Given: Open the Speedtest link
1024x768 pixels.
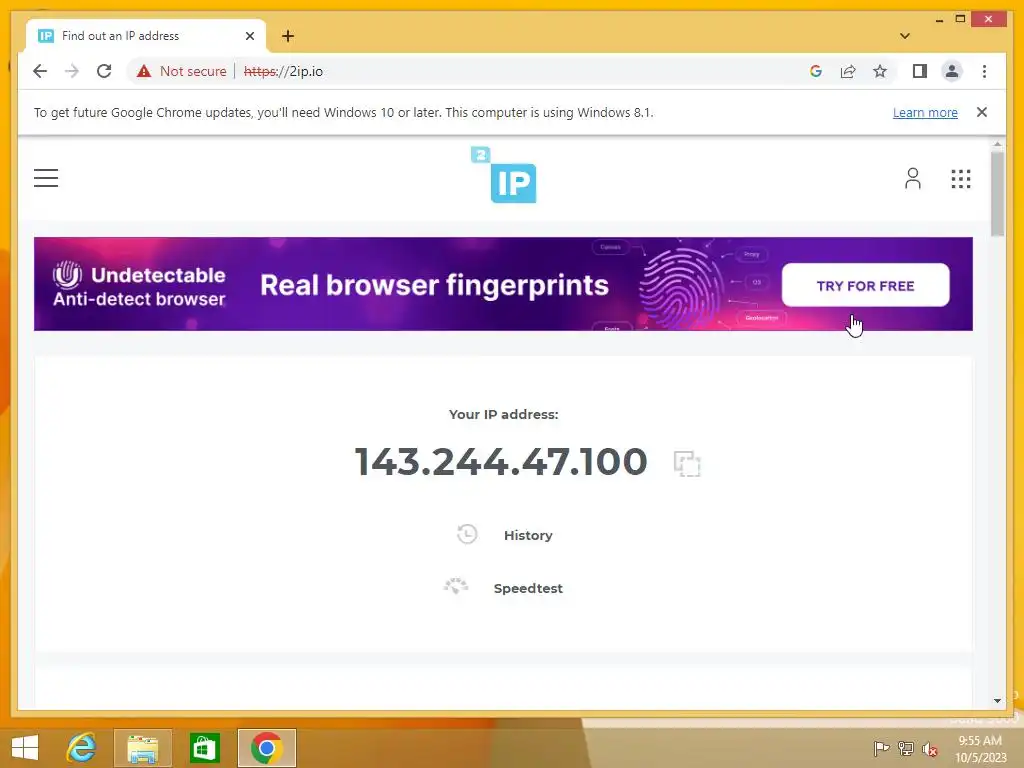Looking at the screenshot, I should [x=528, y=588].
